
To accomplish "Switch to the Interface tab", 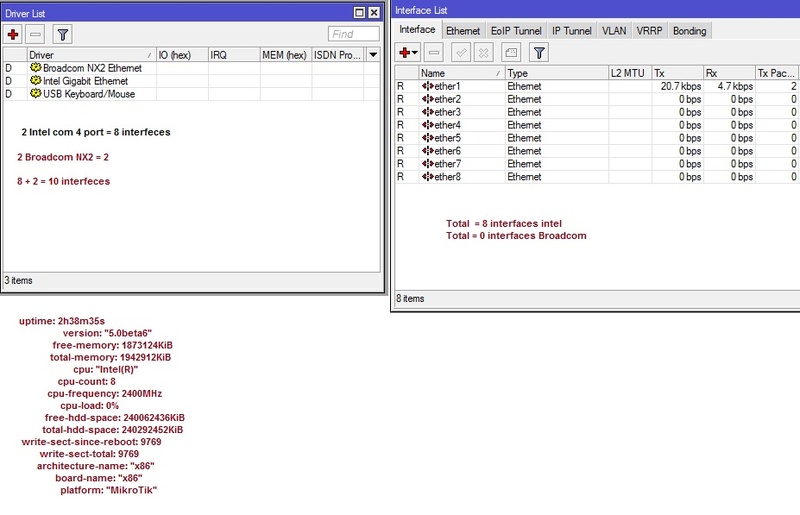I will coord(417,30).
